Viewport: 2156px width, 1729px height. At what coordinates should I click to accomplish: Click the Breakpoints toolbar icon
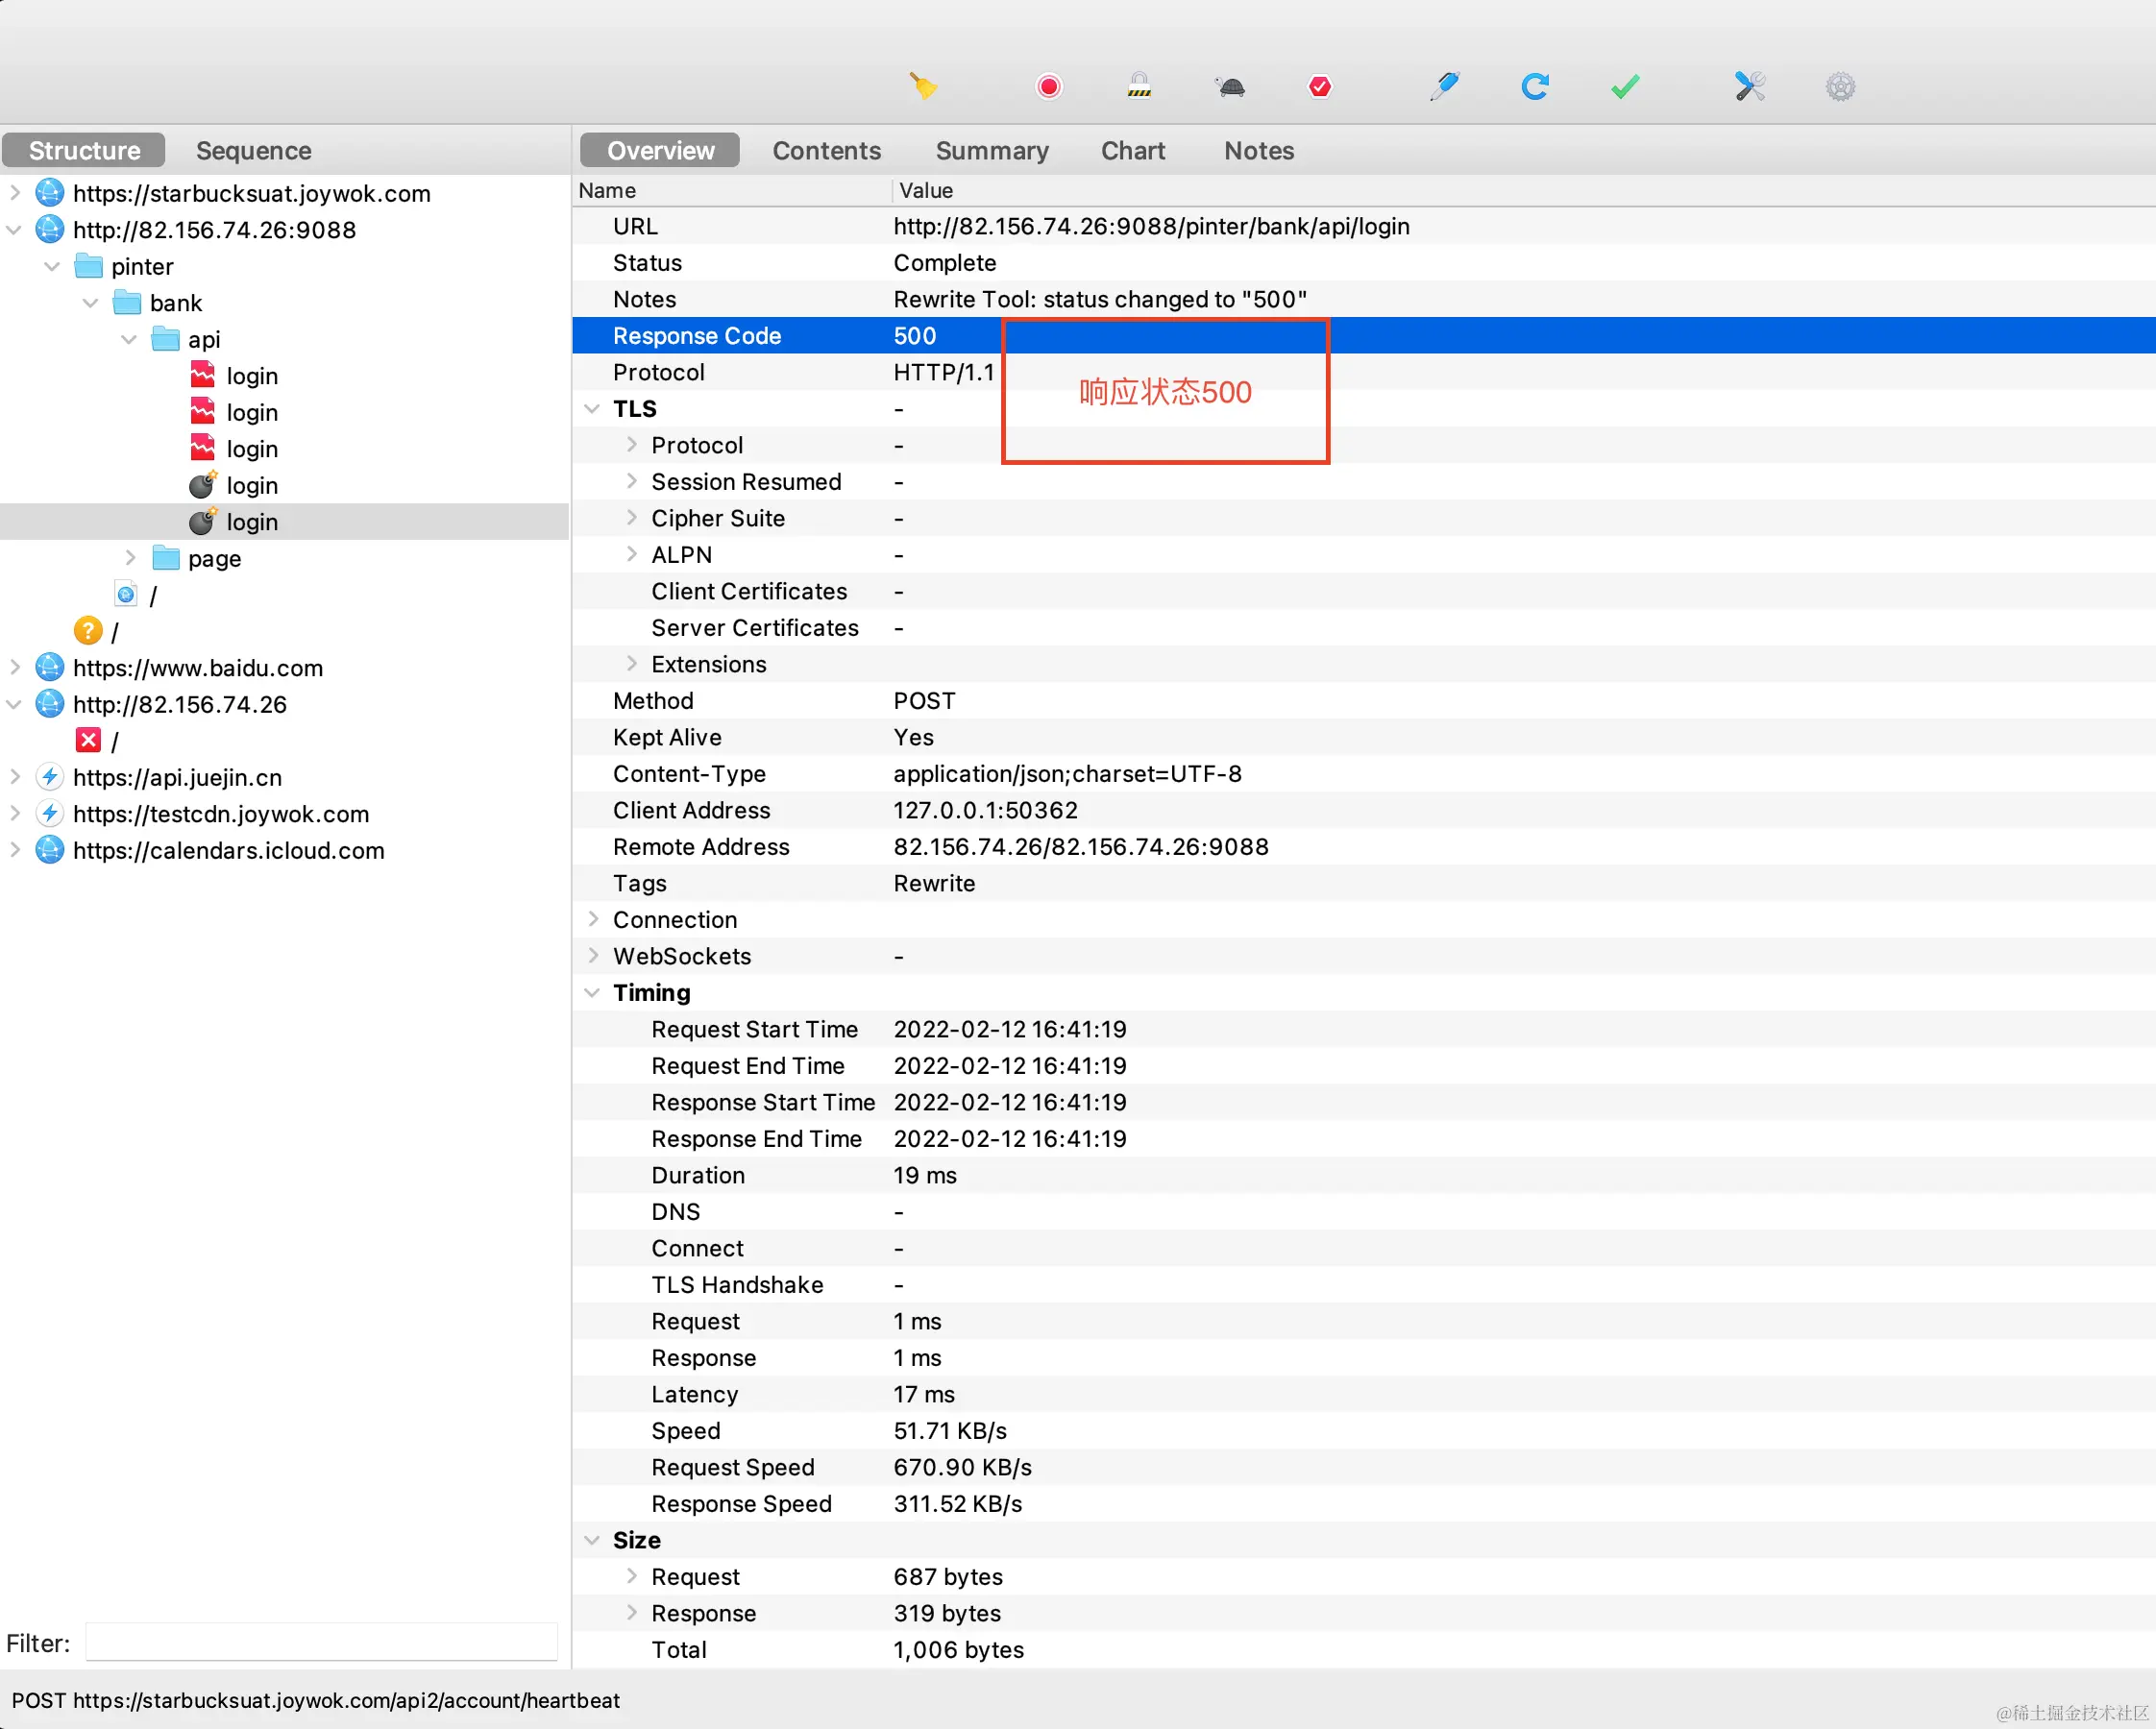pyautogui.click(x=1319, y=87)
